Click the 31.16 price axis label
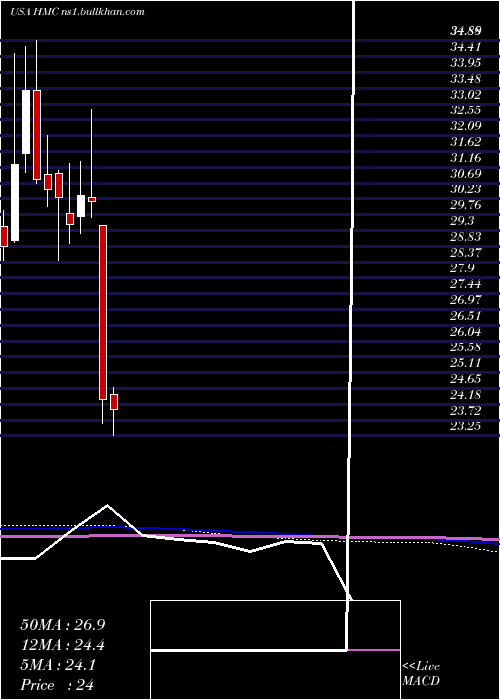 [466, 158]
